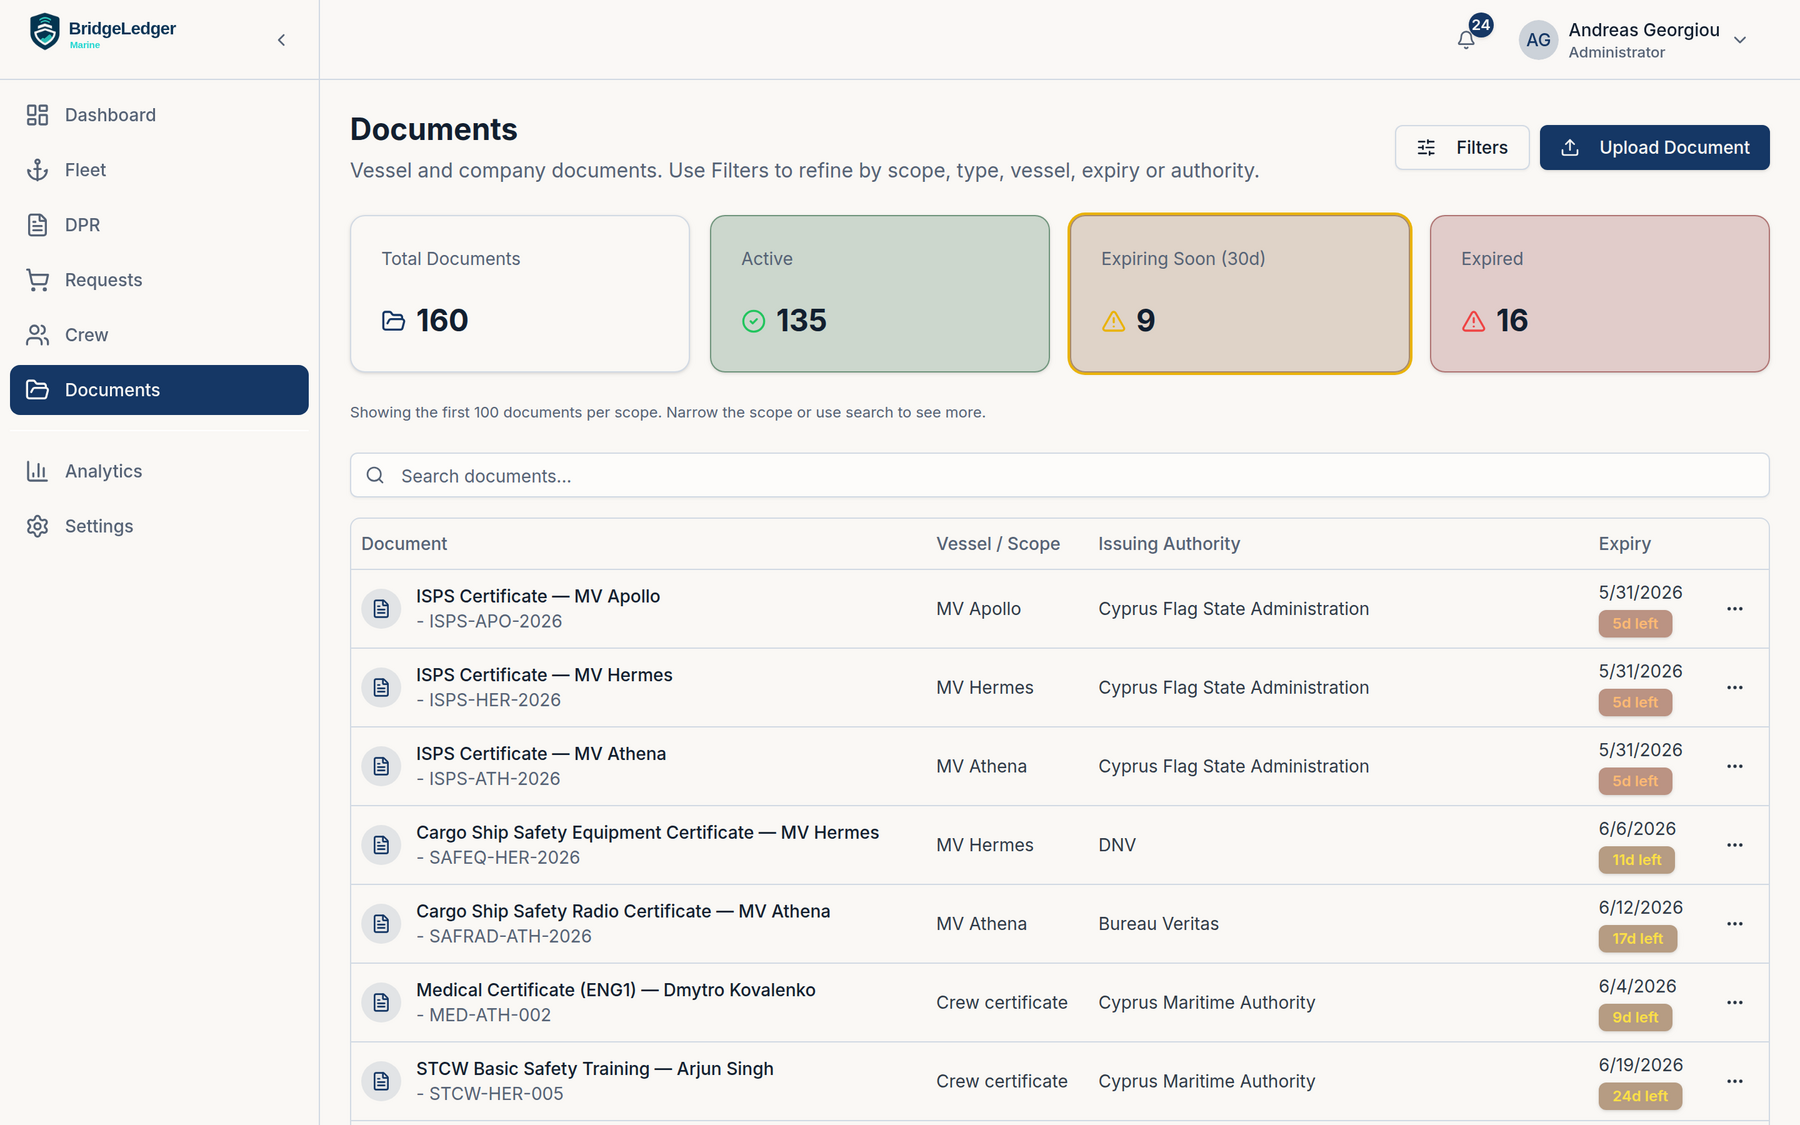The width and height of the screenshot is (1800, 1125).
Task: Focus the Search documents field
Action: tap(1060, 476)
